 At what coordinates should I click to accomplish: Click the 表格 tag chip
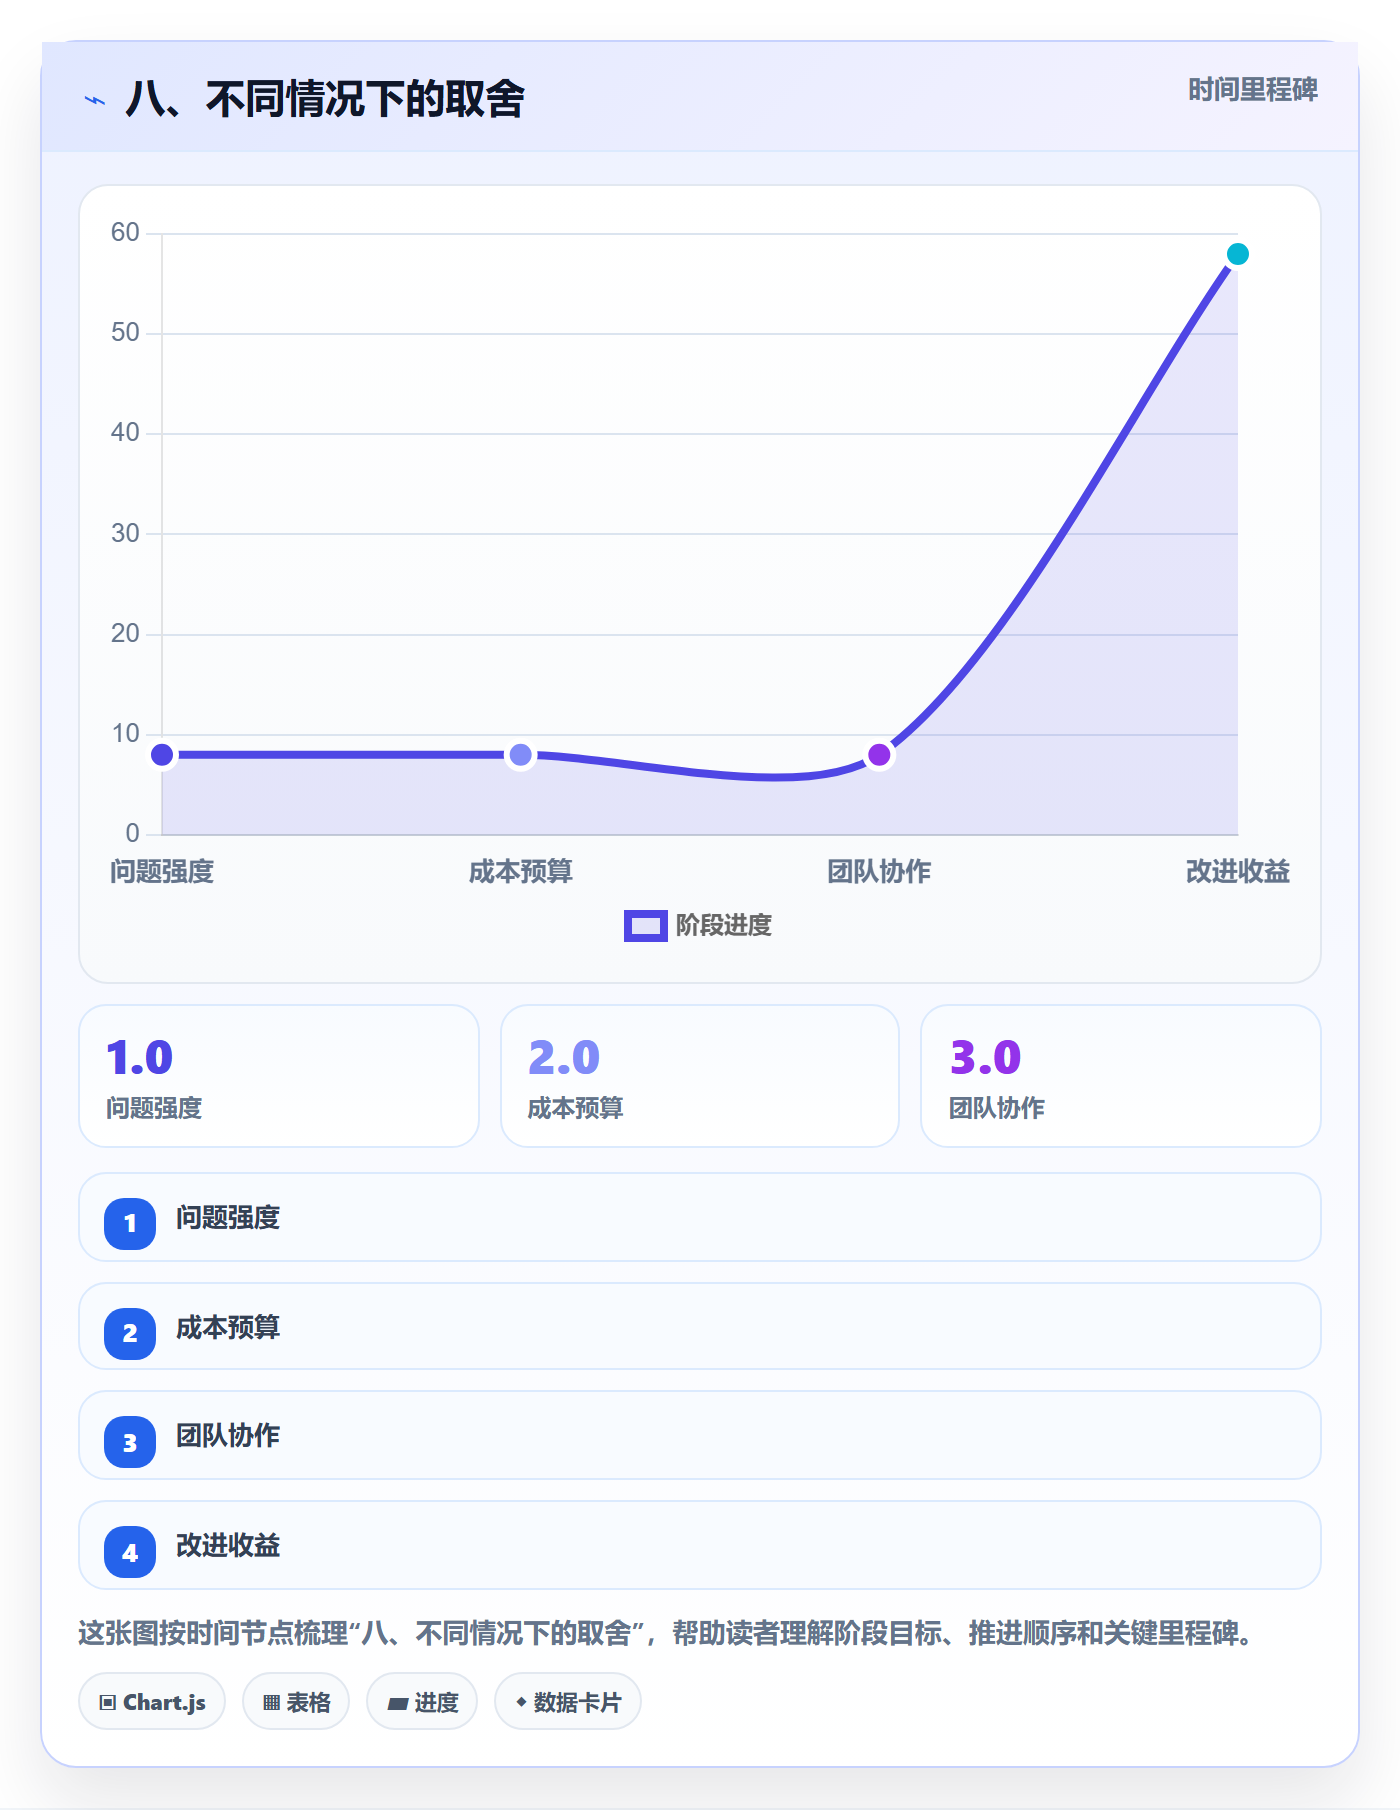296,1702
